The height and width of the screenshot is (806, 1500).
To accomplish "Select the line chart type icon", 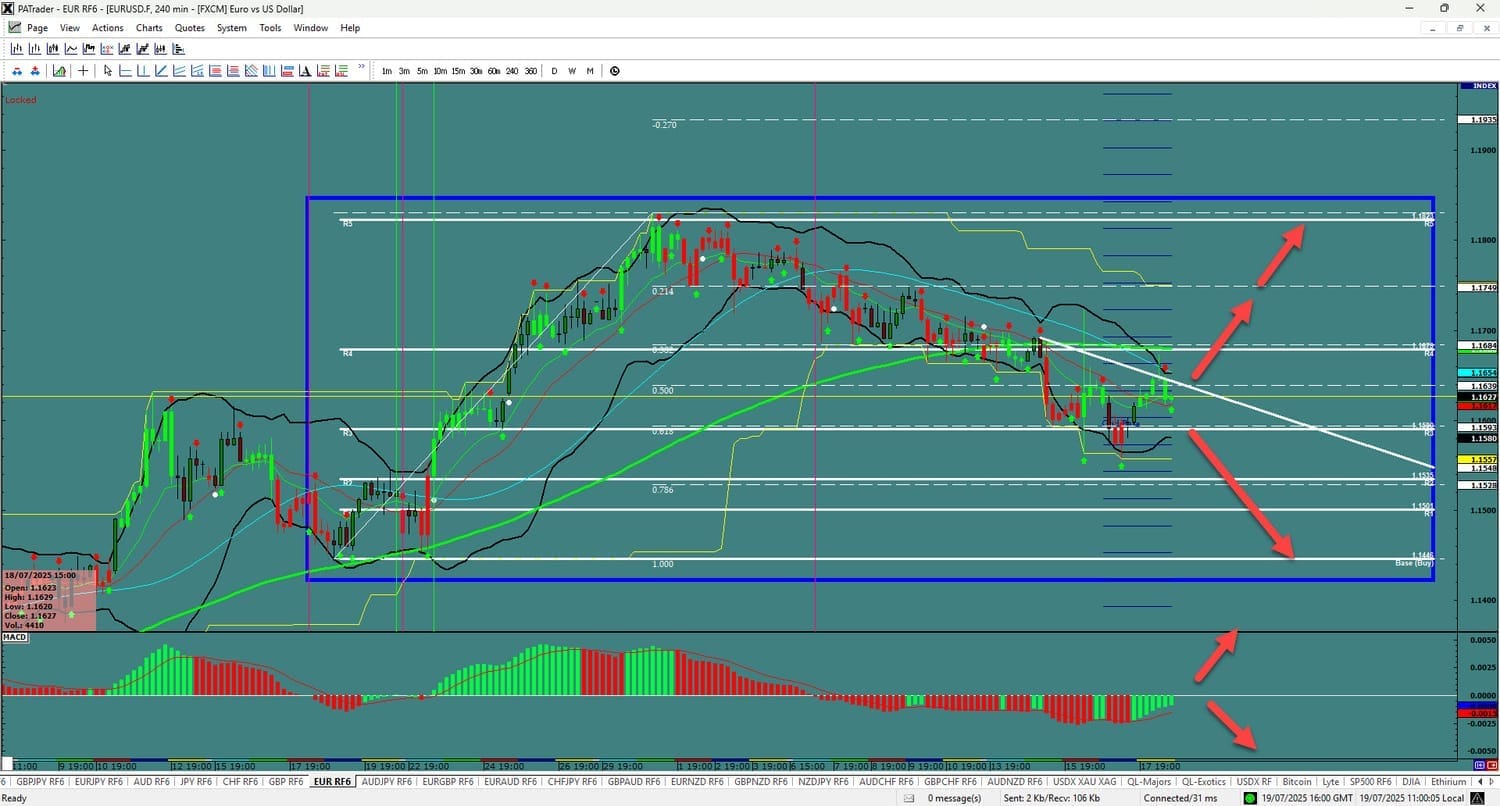I will pyautogui.click(x=70, y=49).
